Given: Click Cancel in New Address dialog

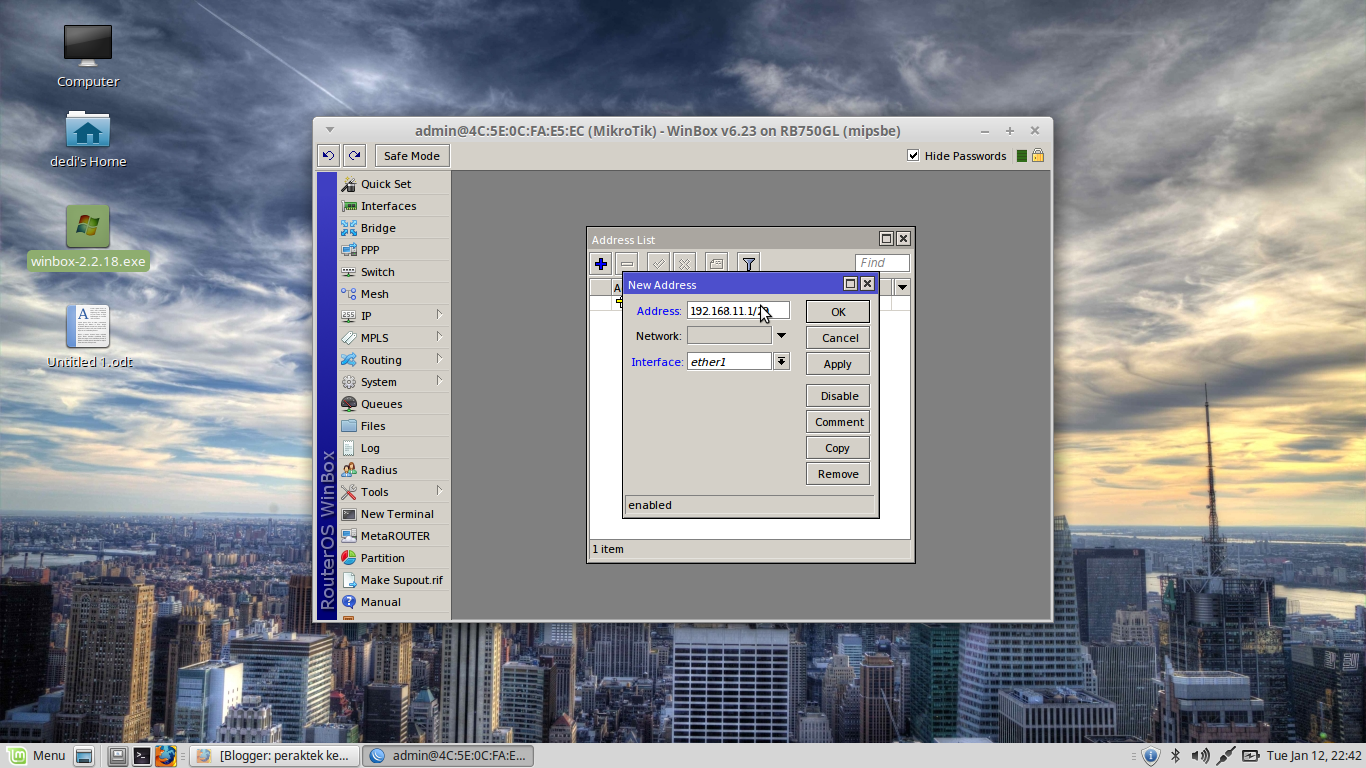Looking at the screenshot, I should [x=838, y=338].
